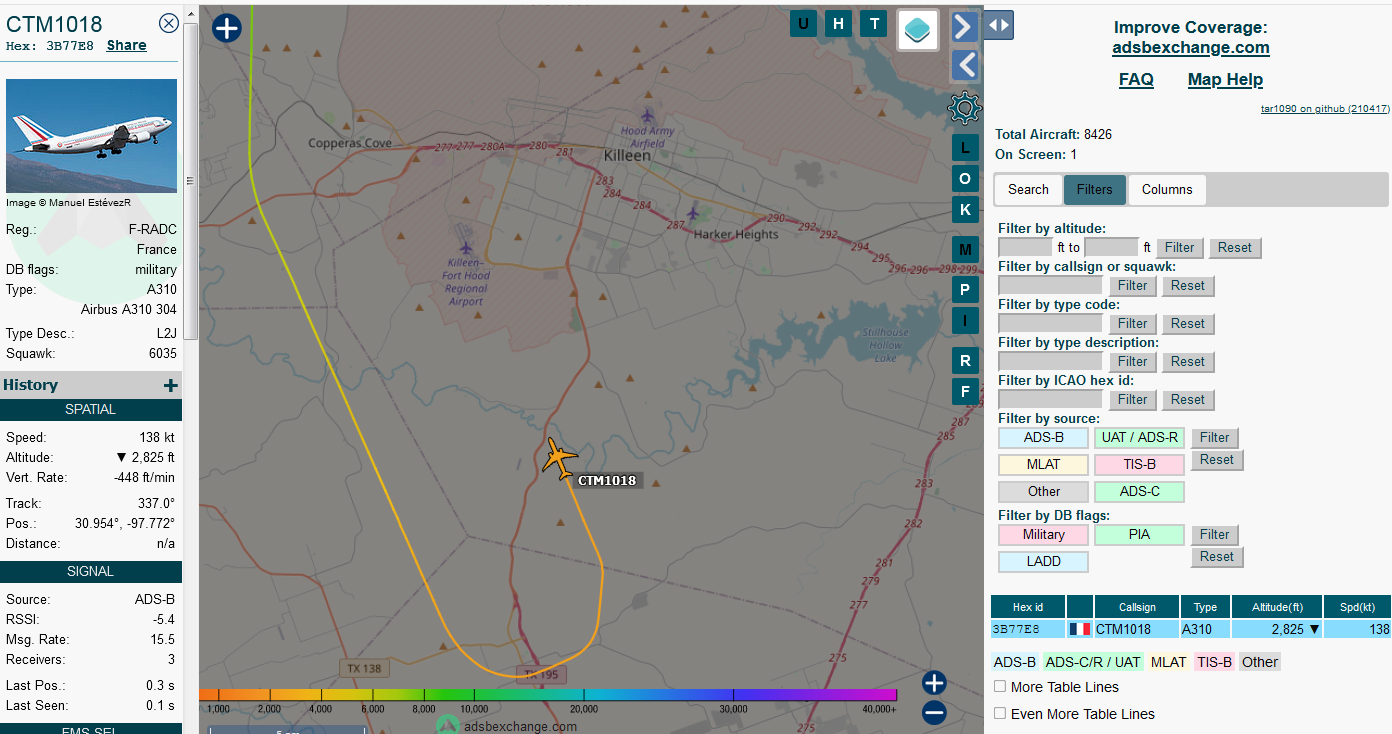Click the top-left map plus button
1392x734 pixels.
(x=227, y=28)
